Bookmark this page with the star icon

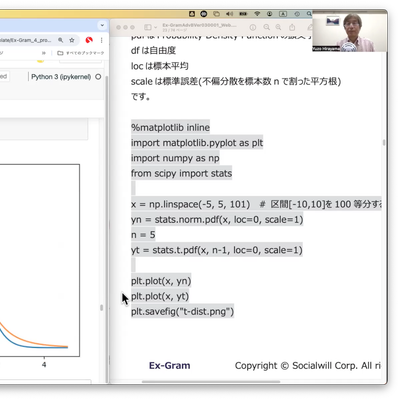[72, 40]
